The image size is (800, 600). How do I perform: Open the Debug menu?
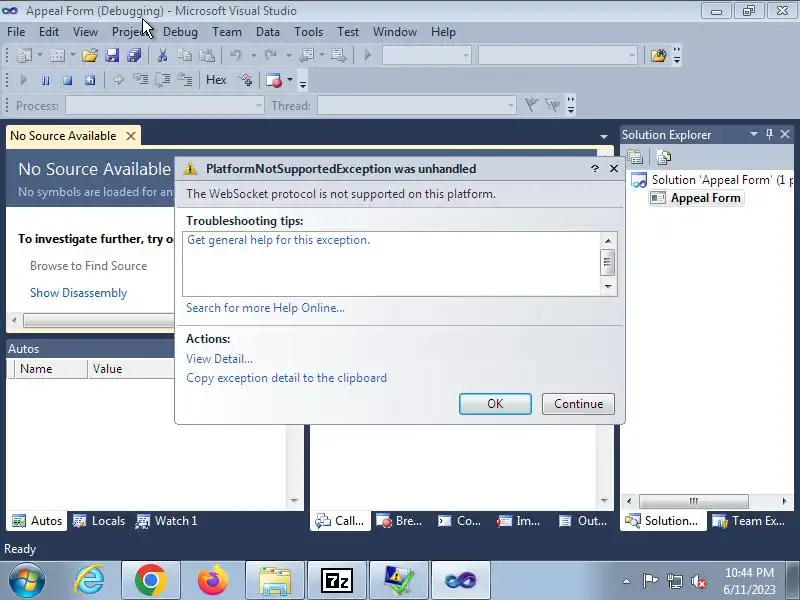tap(180, 32)
